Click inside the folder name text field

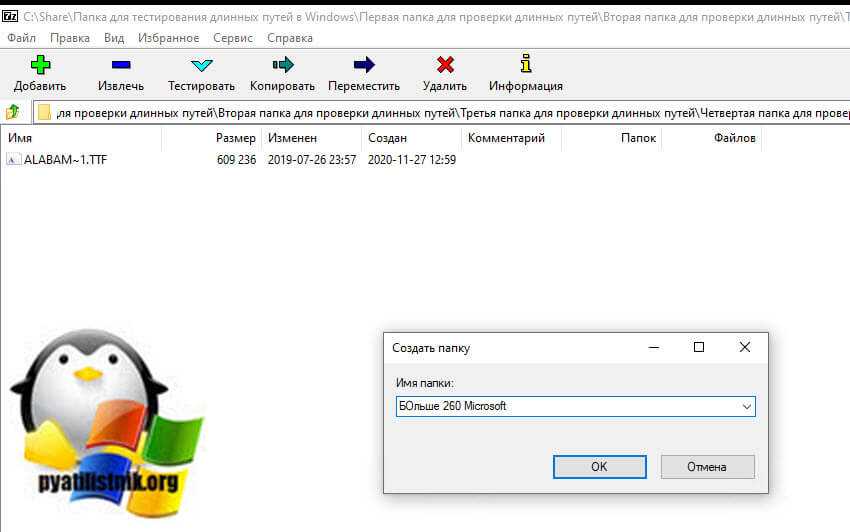pyautogui.click(x=565, y=406)
